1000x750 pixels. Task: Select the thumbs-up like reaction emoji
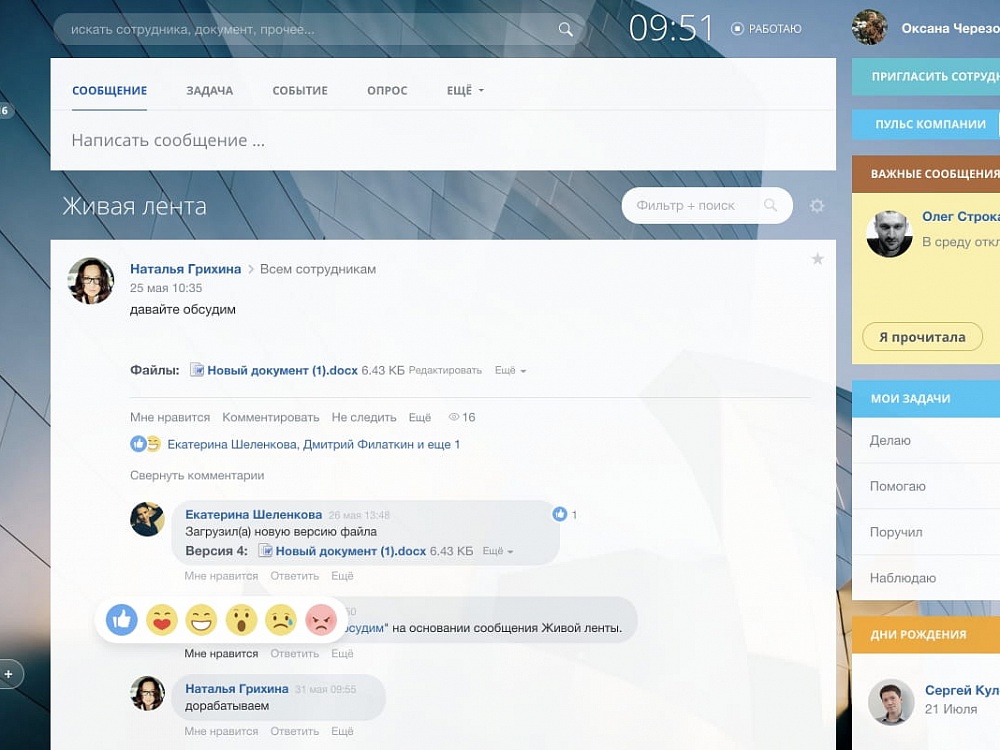121,619
